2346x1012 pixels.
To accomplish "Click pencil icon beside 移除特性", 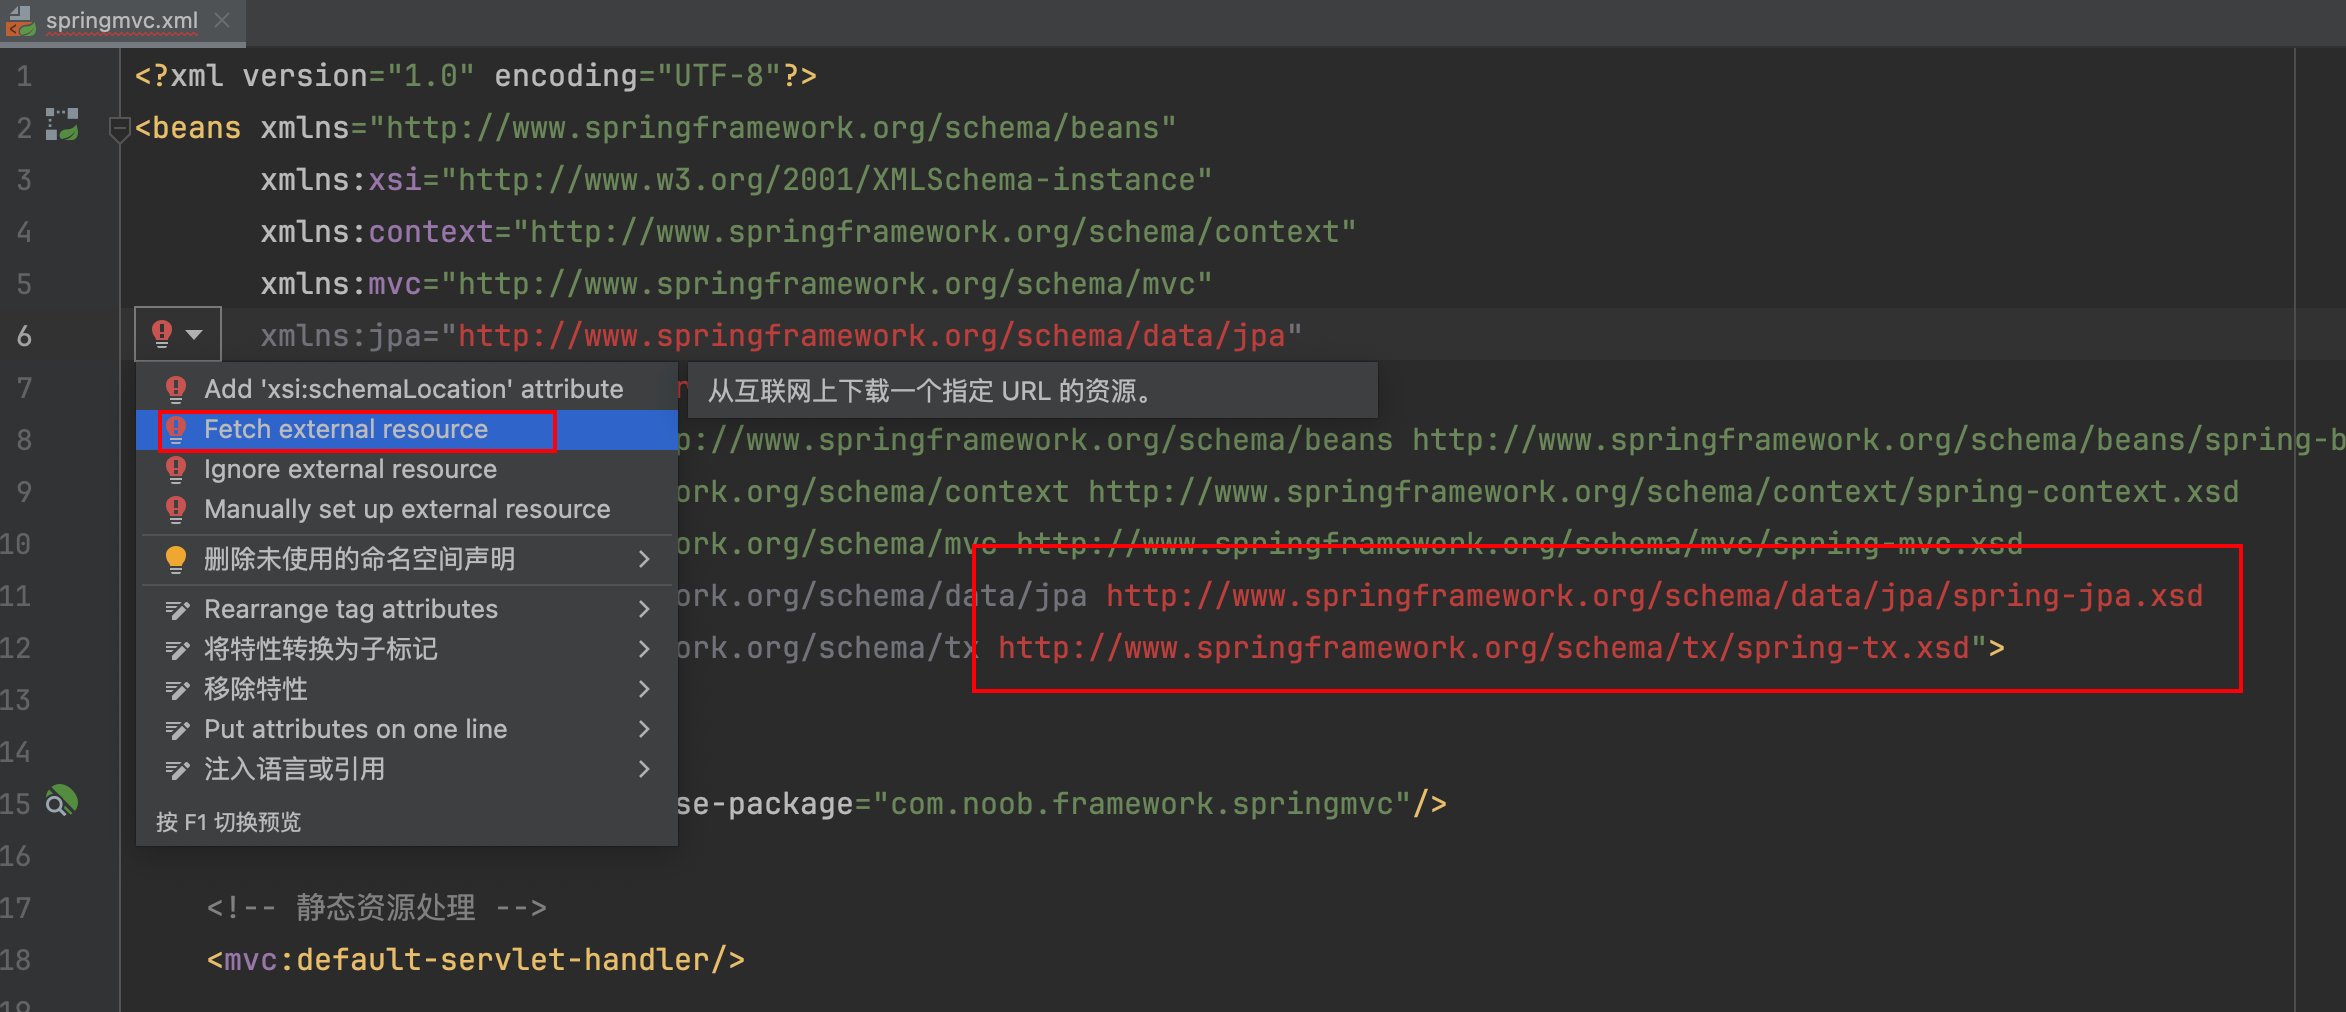I will (177, 689).
